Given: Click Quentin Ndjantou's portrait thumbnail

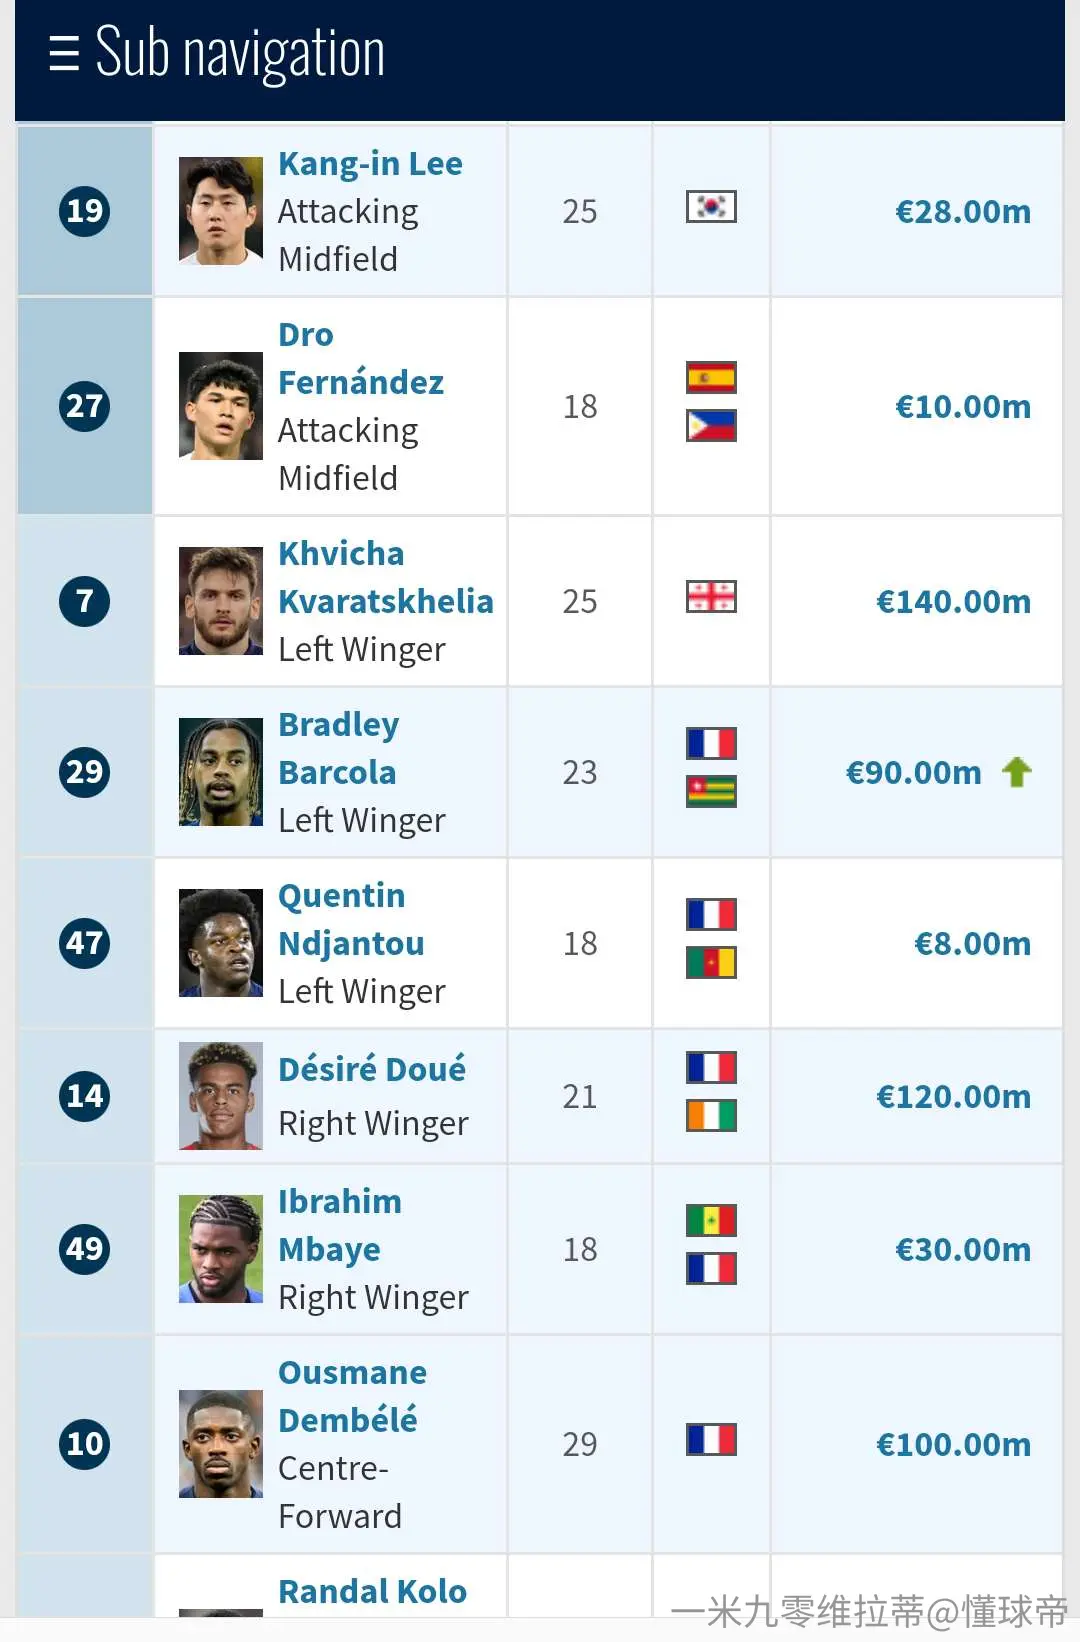Looking at the screenshot, I should [x=221, y=943].
